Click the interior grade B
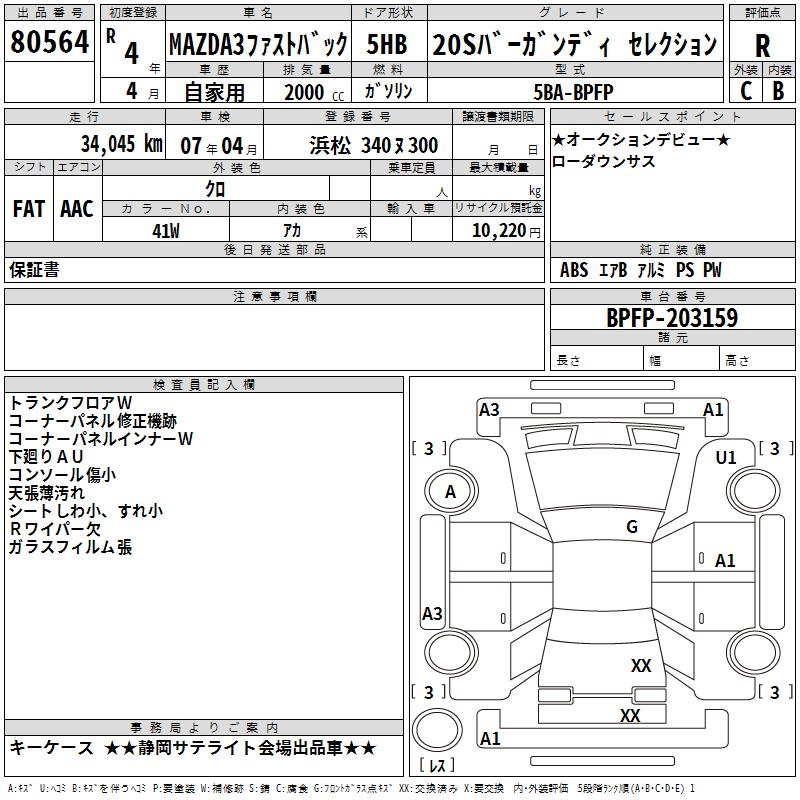This screenshot has width=800, height=800. [778, 91]
